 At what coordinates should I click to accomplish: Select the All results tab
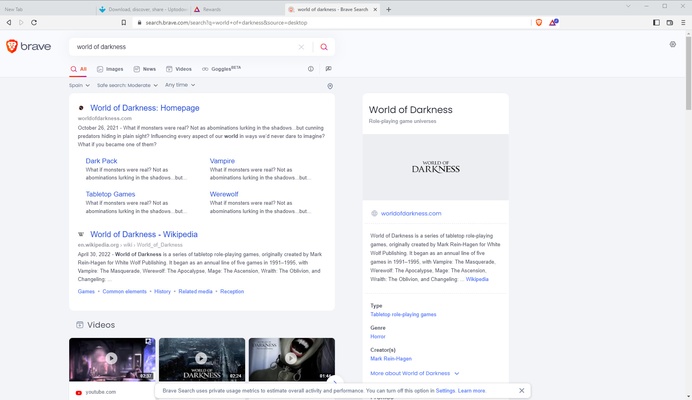(x=79, y=69)
